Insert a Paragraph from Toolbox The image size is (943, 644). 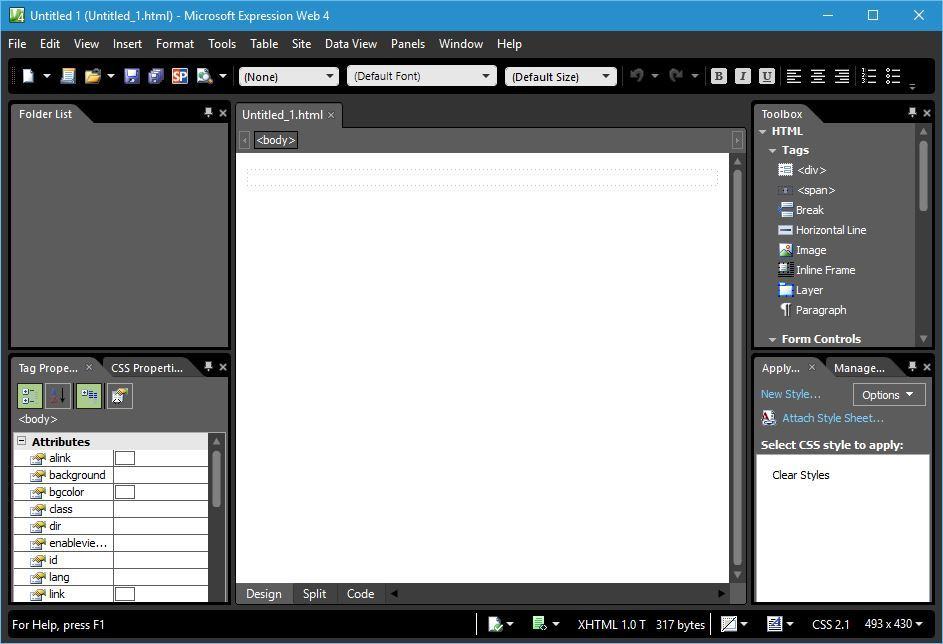point(812,310)
